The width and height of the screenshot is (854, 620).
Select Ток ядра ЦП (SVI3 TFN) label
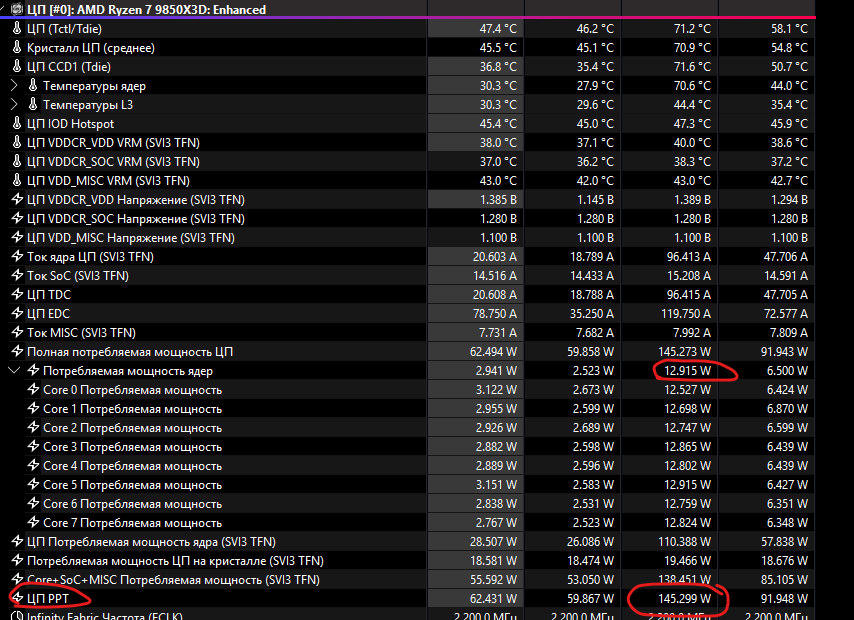click(90, 257)
